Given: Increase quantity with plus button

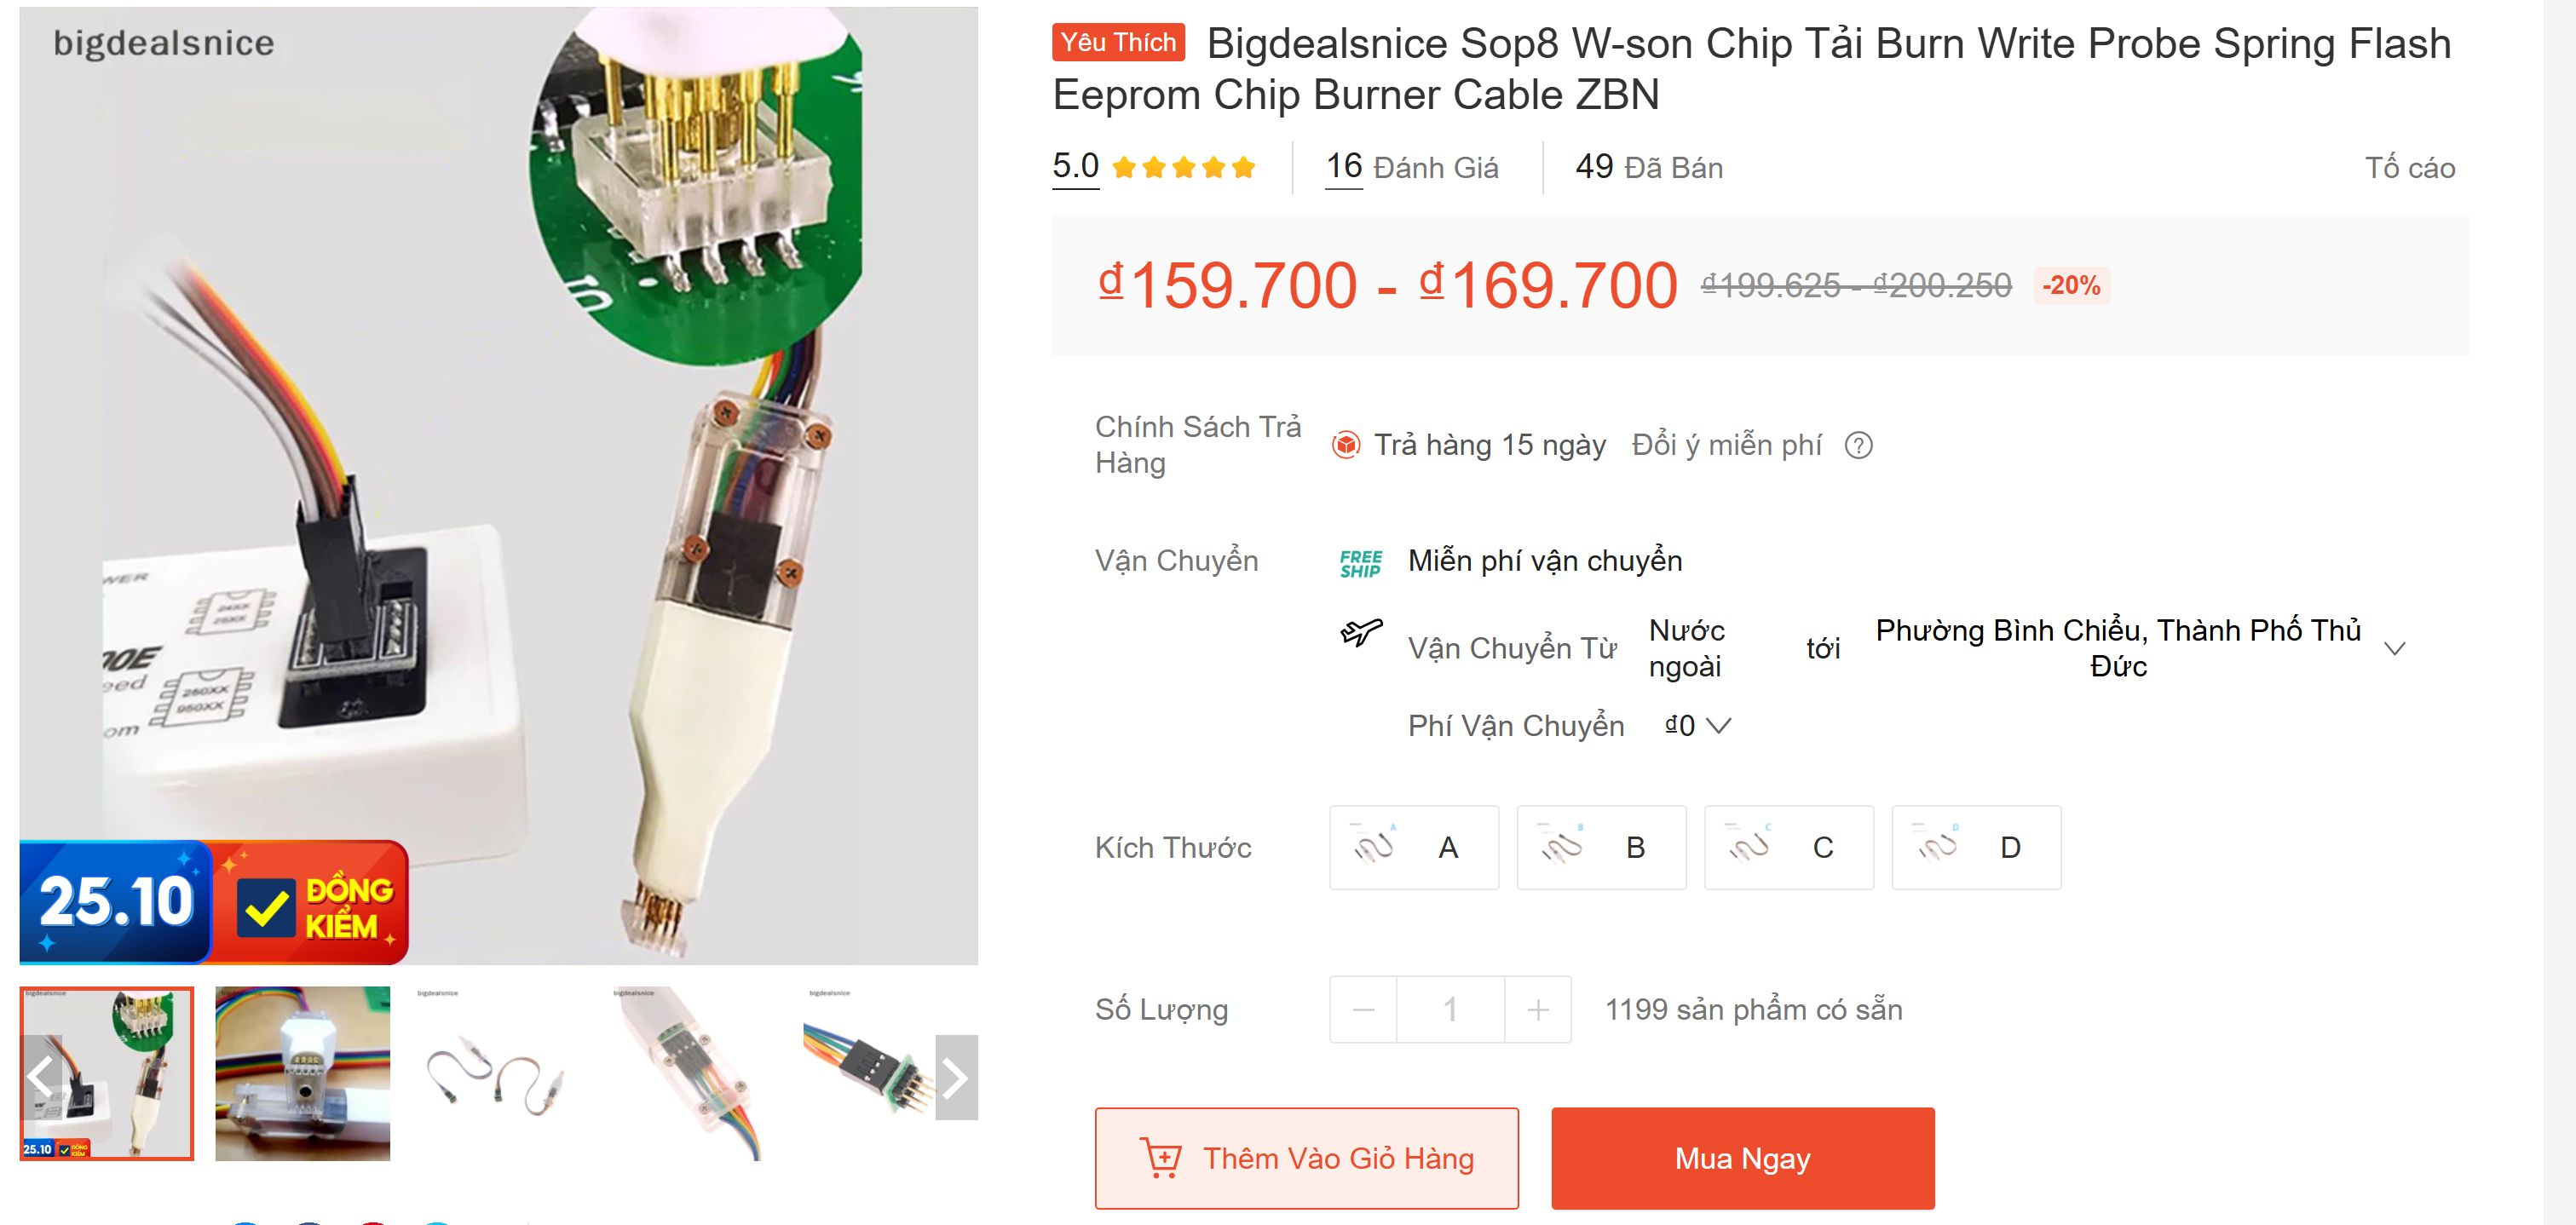Looking at the screenshot, I should (x=1538, y=1010).
